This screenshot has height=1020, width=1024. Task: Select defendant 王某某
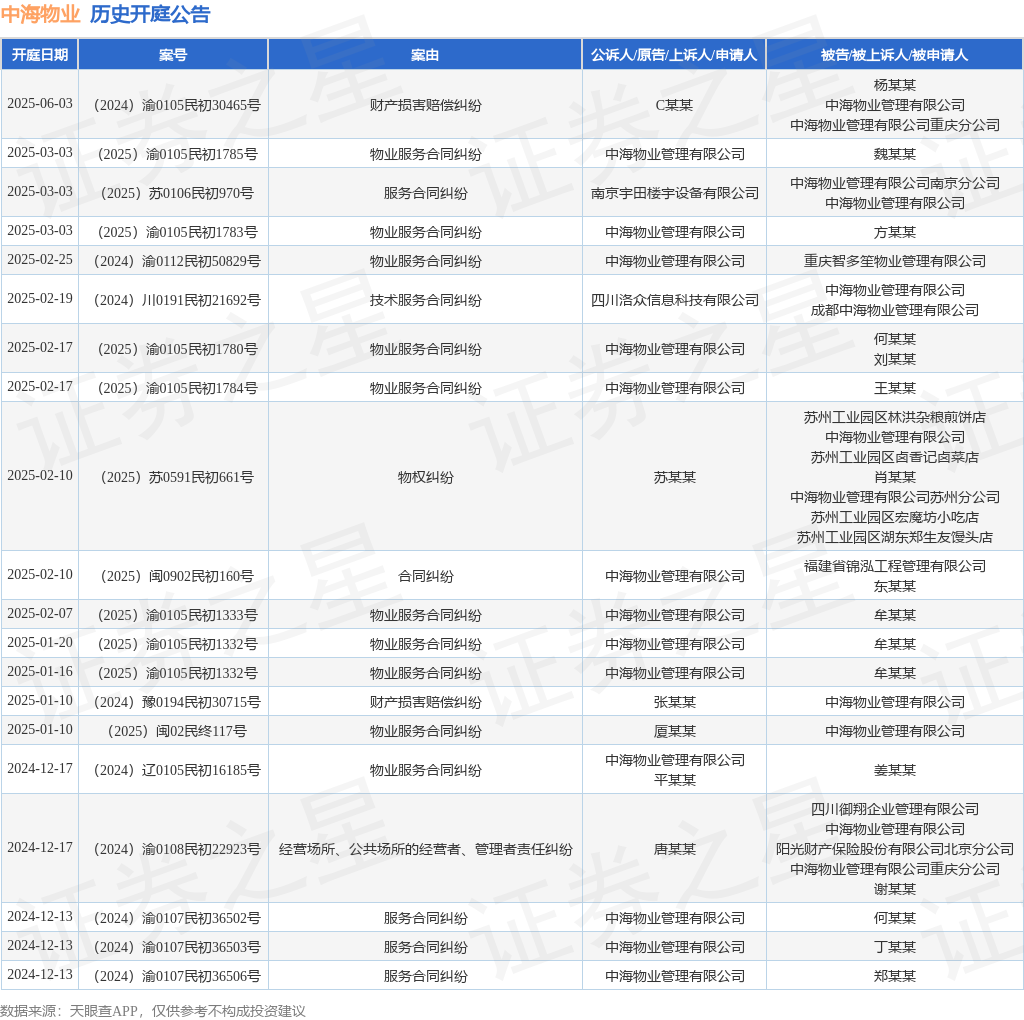coord(895,388)
